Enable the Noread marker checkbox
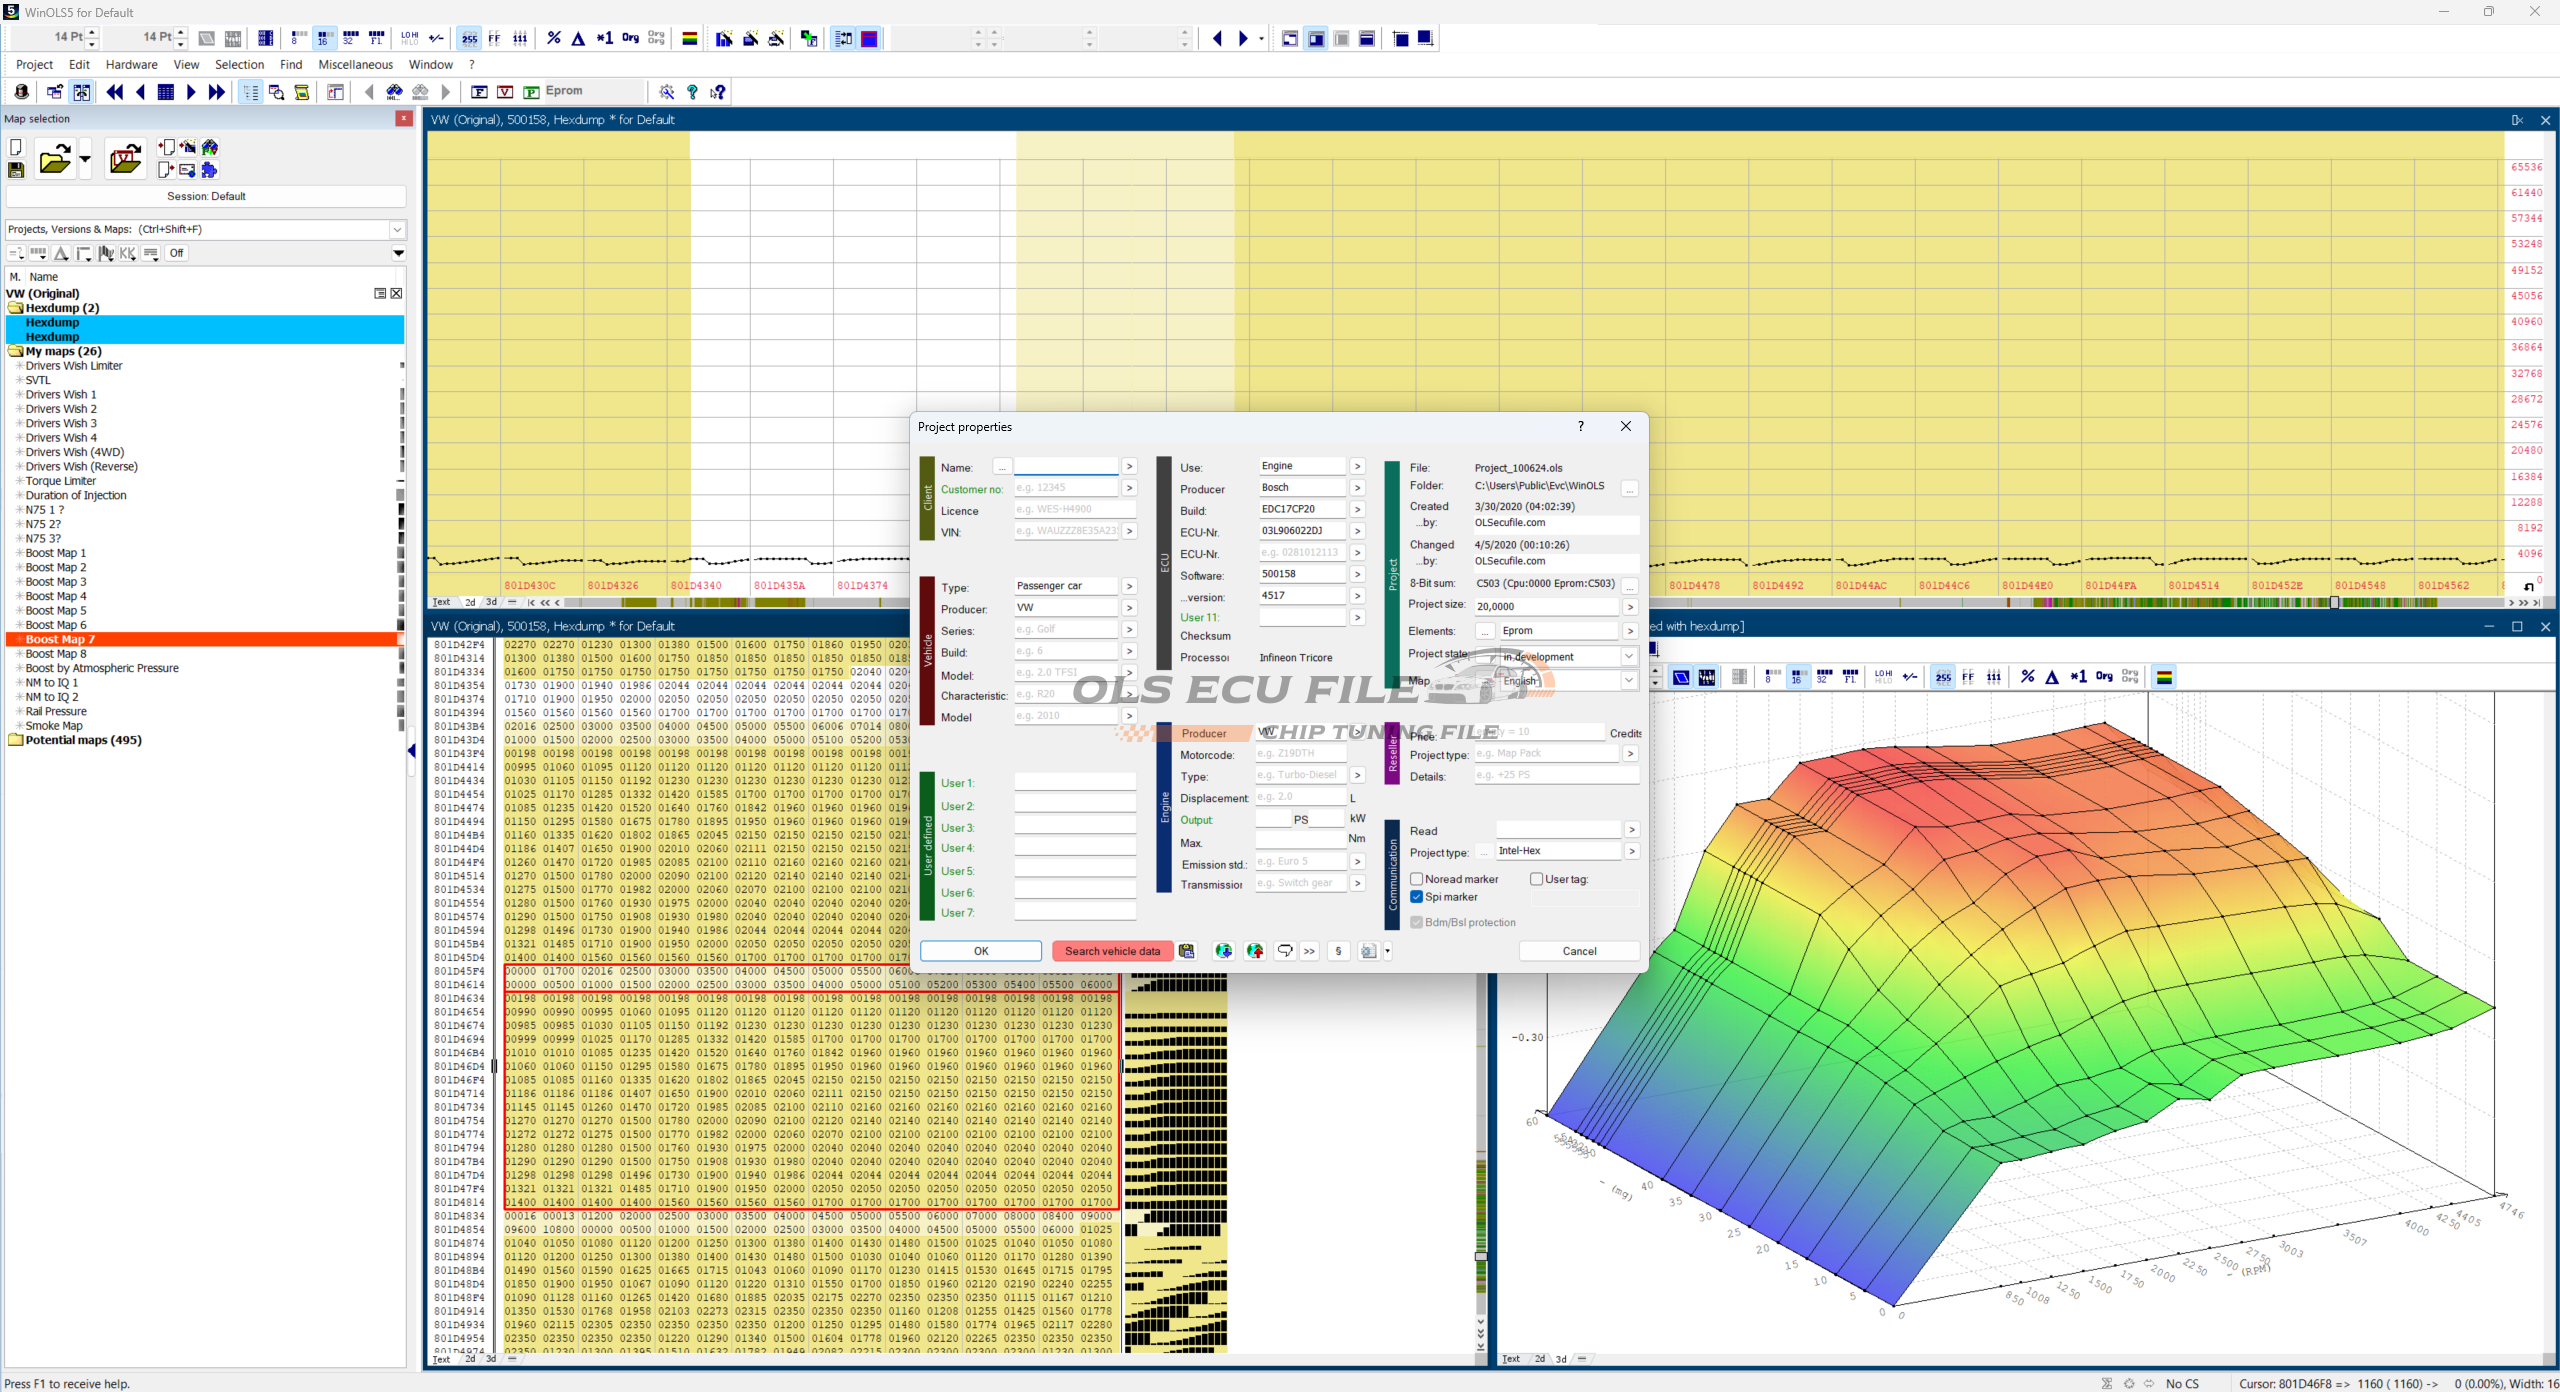This screenshot has height=1392, width=2560. pos(1416,879)
